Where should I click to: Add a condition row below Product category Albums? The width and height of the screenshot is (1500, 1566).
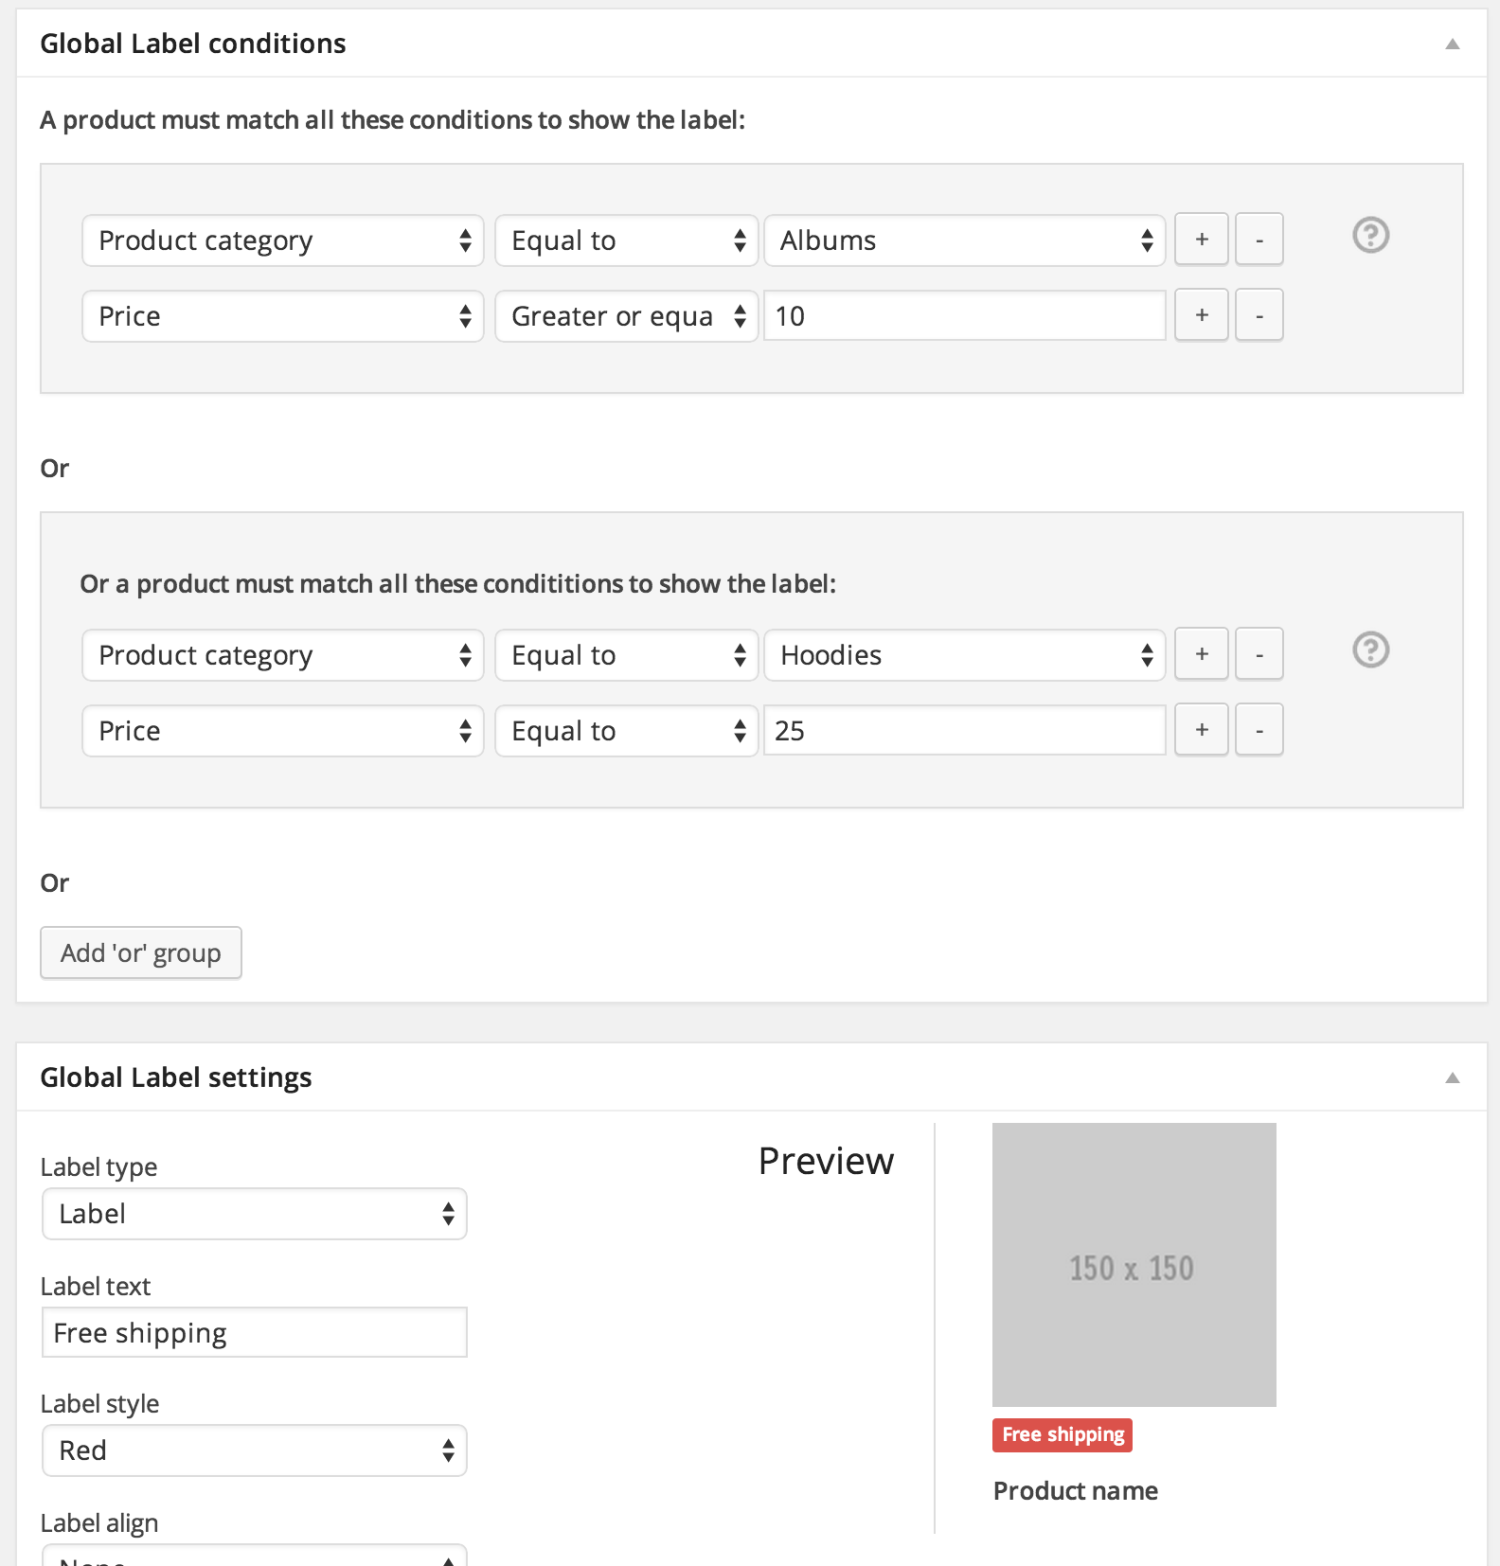coord(1201,239)
